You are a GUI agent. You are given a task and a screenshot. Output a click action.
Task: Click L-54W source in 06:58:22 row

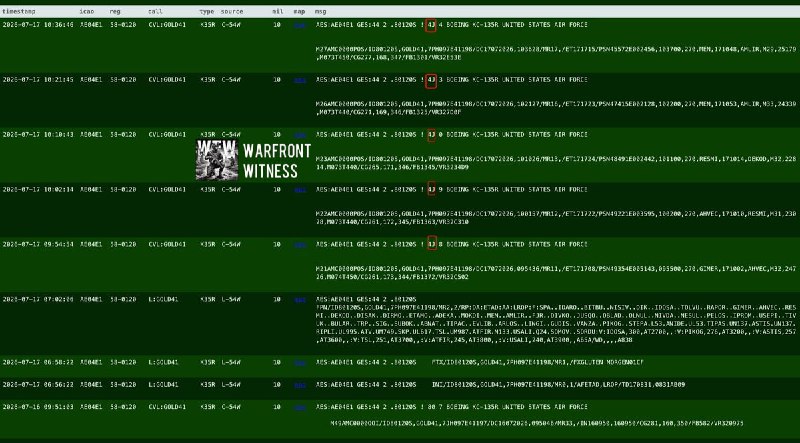point(231,362)
